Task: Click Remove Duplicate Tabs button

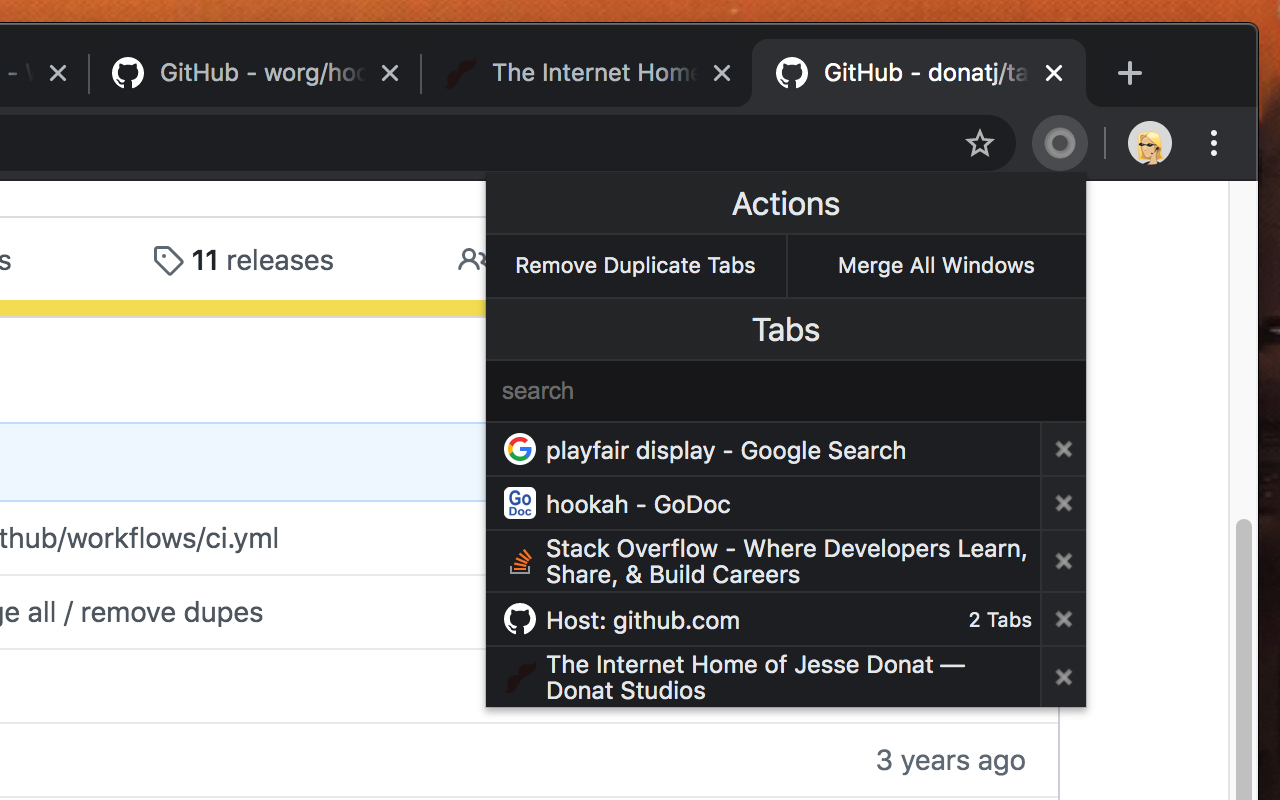Action: [636, 266]
